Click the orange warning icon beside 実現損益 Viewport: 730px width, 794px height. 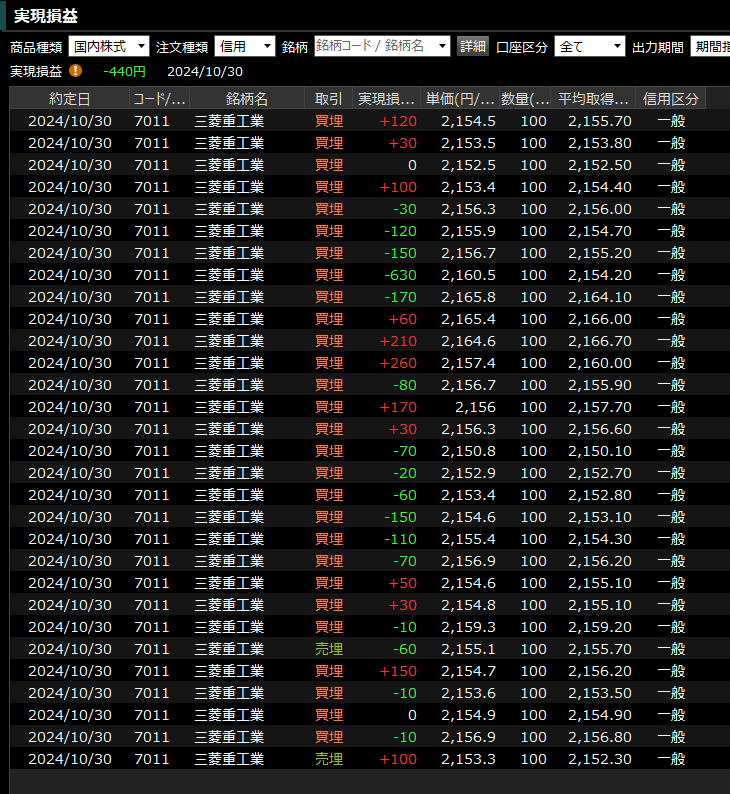75,70
